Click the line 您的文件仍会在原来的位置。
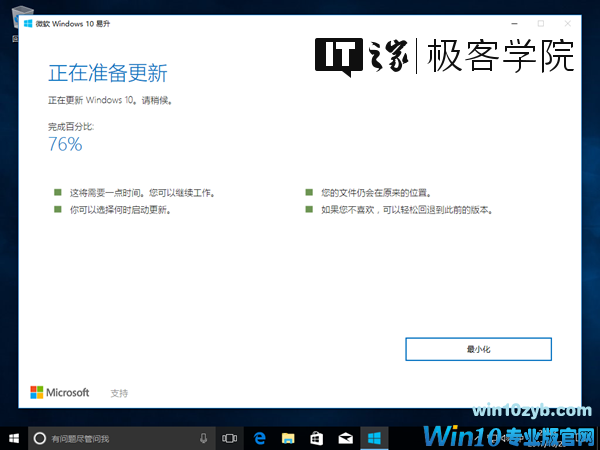Viewport: 600px width, 450px height. (376, 192)
